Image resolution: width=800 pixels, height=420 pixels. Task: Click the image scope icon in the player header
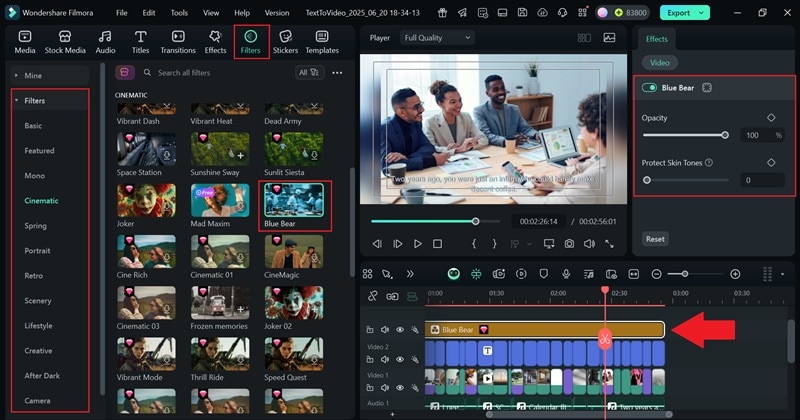(x=609, y=38)
